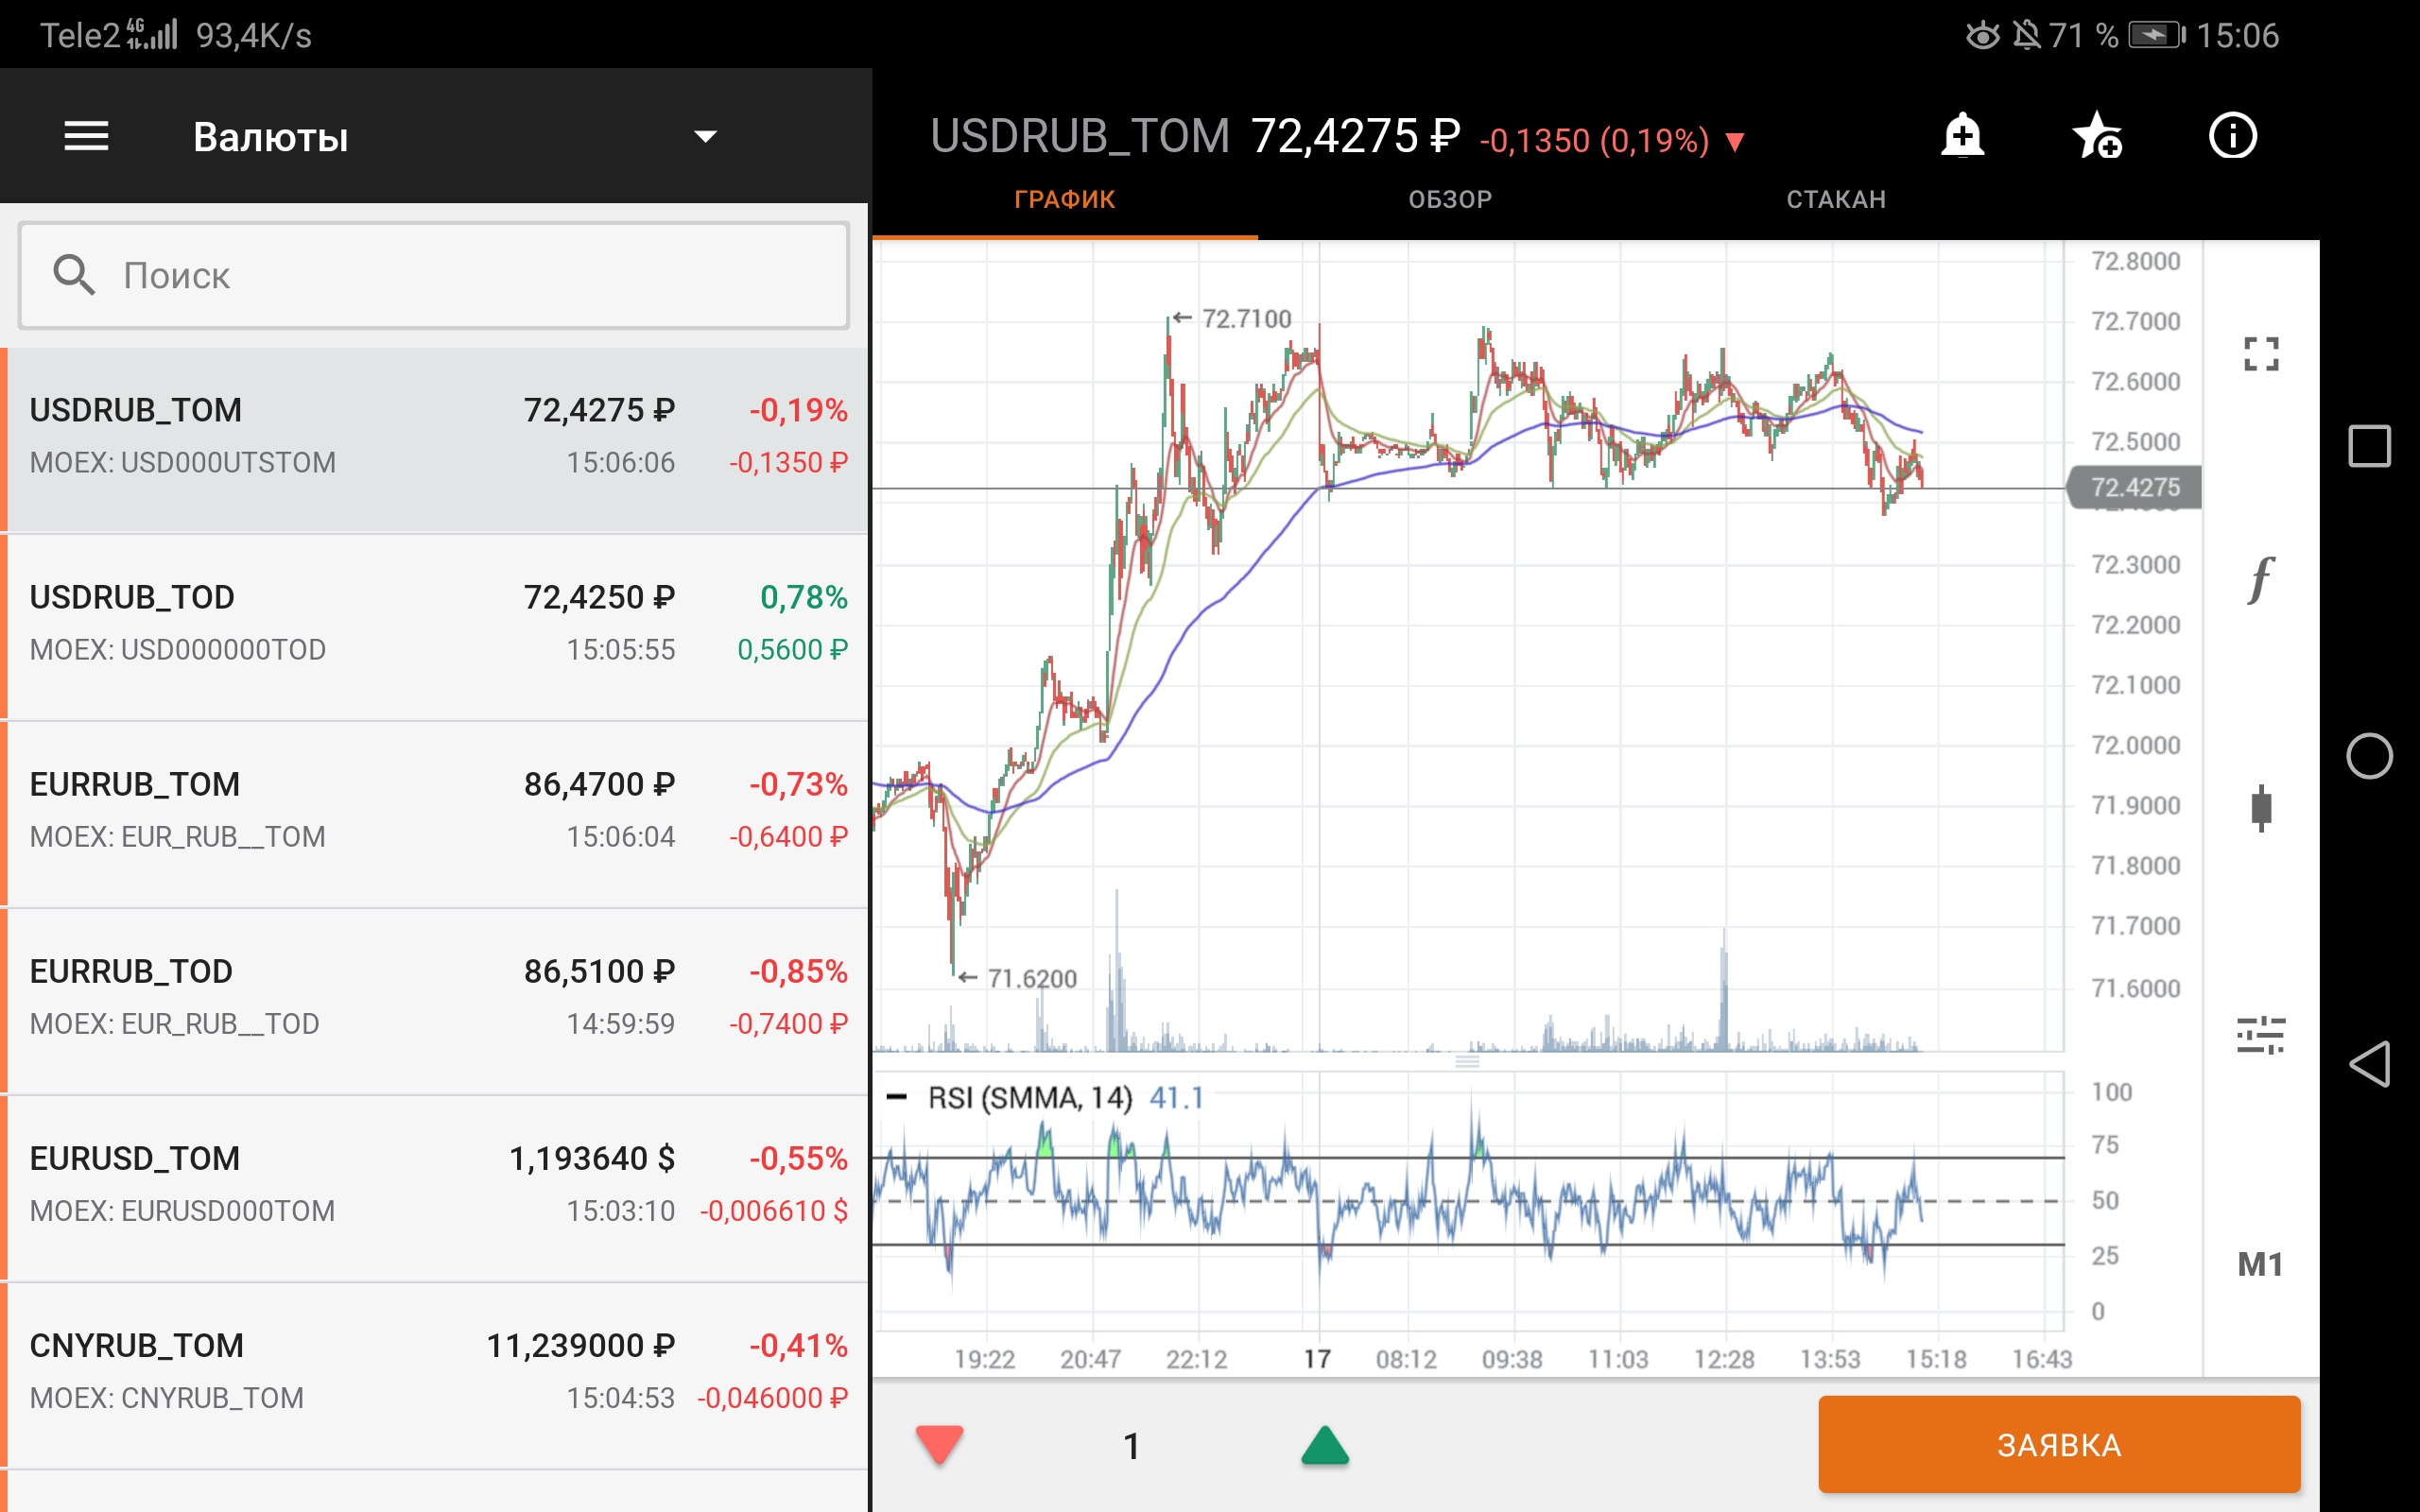2420x1512 pixels.
Task: Tap the RSI (SMMA, 14) label
Action: [1030, 1098]
